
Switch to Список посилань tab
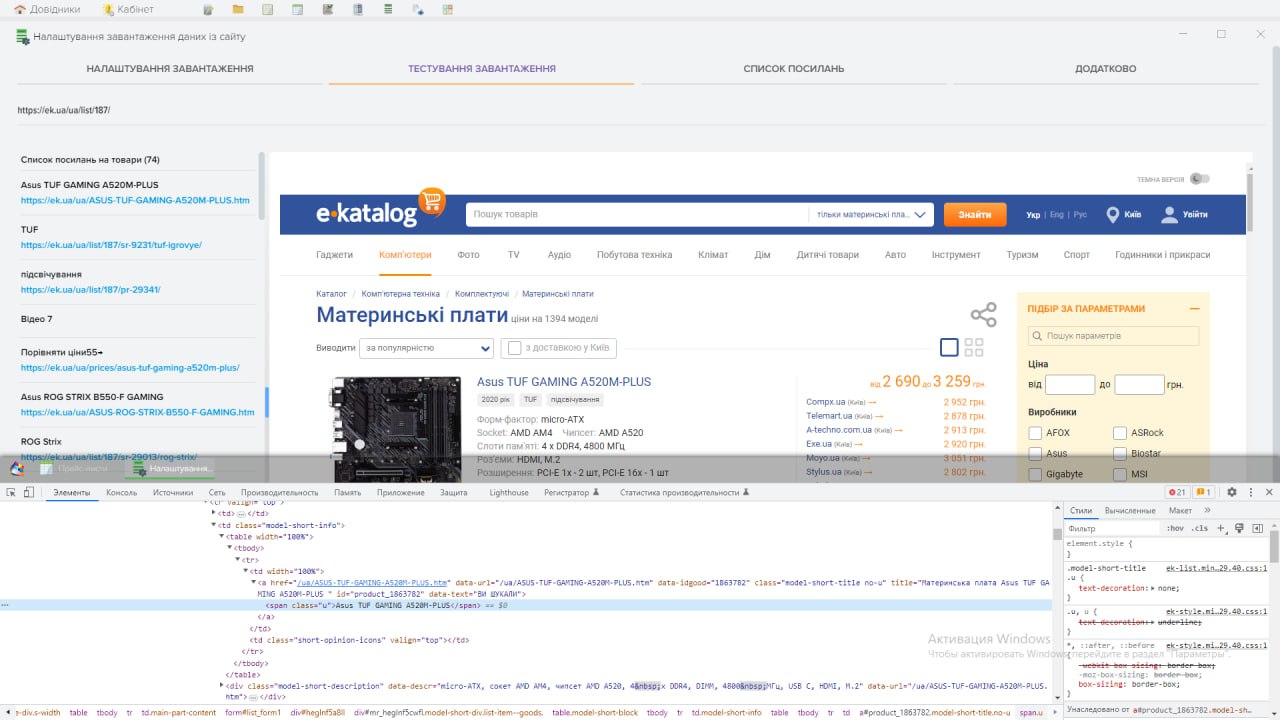tap(794, 69)
